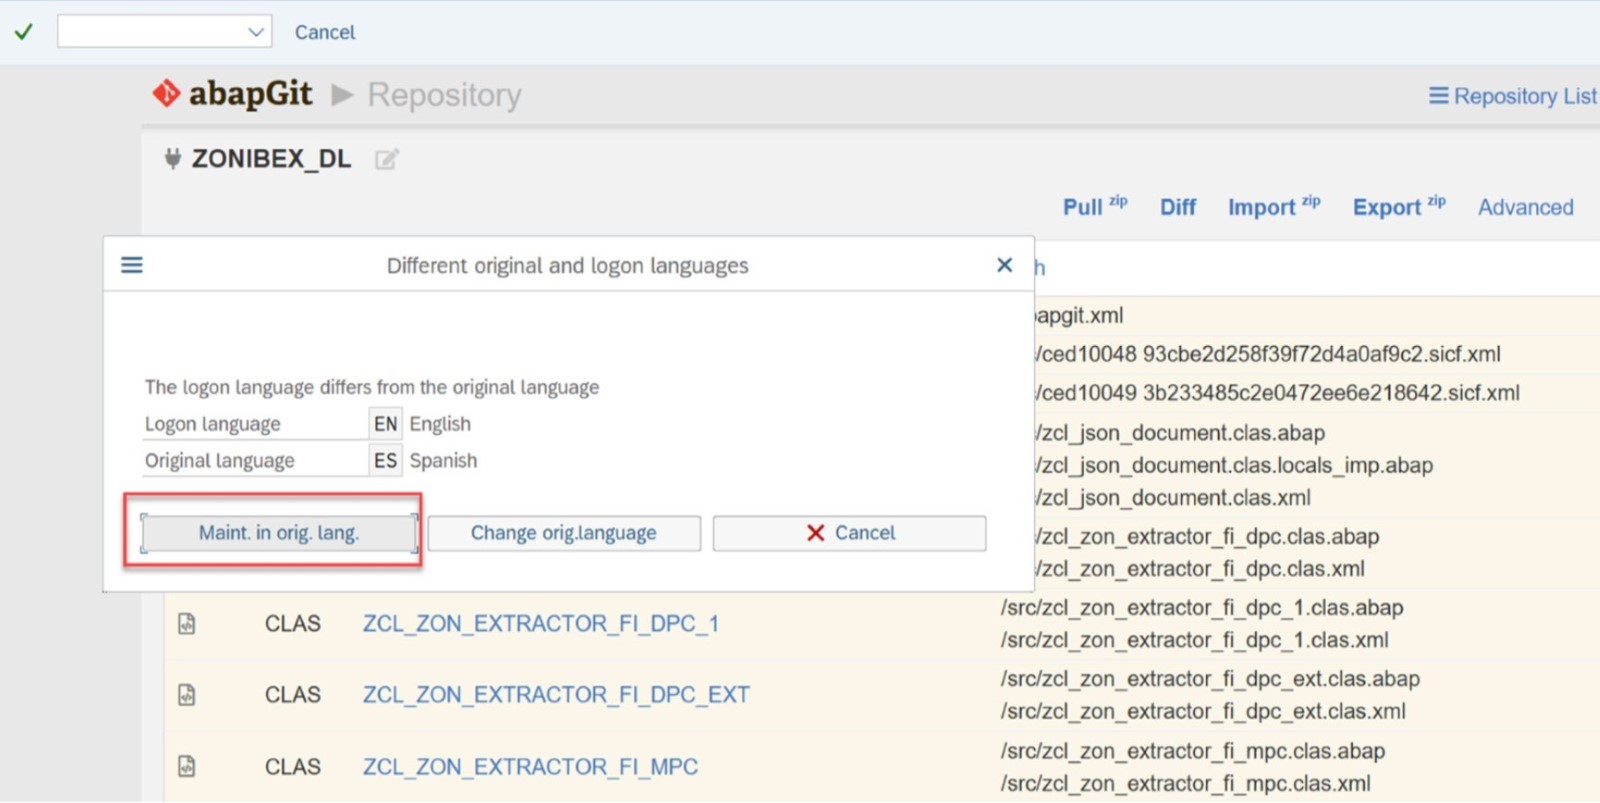1600x803 pixels.
Task: Select Import zip menu item
Action: [1274, 206]
